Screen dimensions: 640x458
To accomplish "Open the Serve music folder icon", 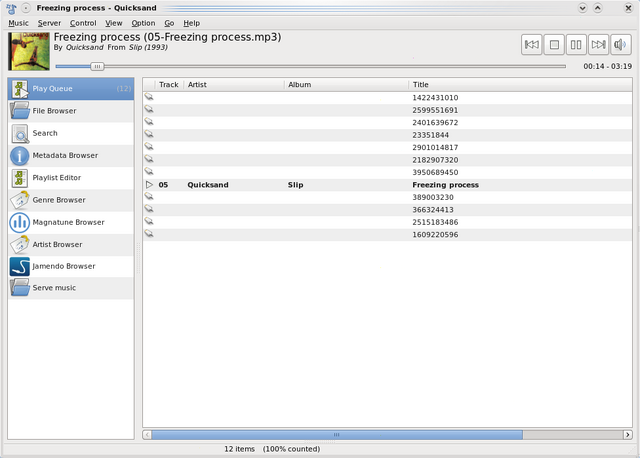I will [20, 288].
